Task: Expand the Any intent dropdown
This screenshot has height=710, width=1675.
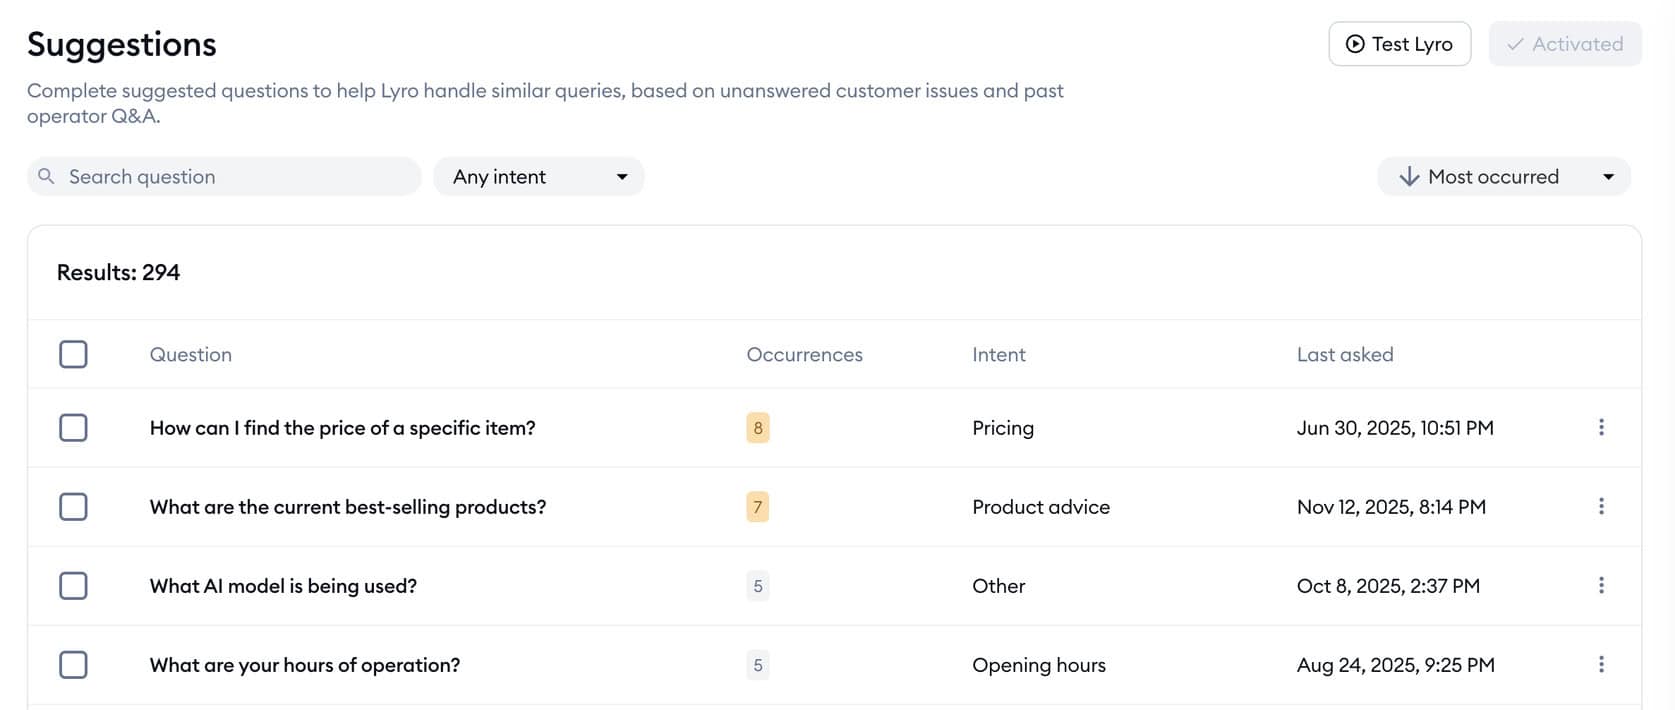Action: [539, 177]
